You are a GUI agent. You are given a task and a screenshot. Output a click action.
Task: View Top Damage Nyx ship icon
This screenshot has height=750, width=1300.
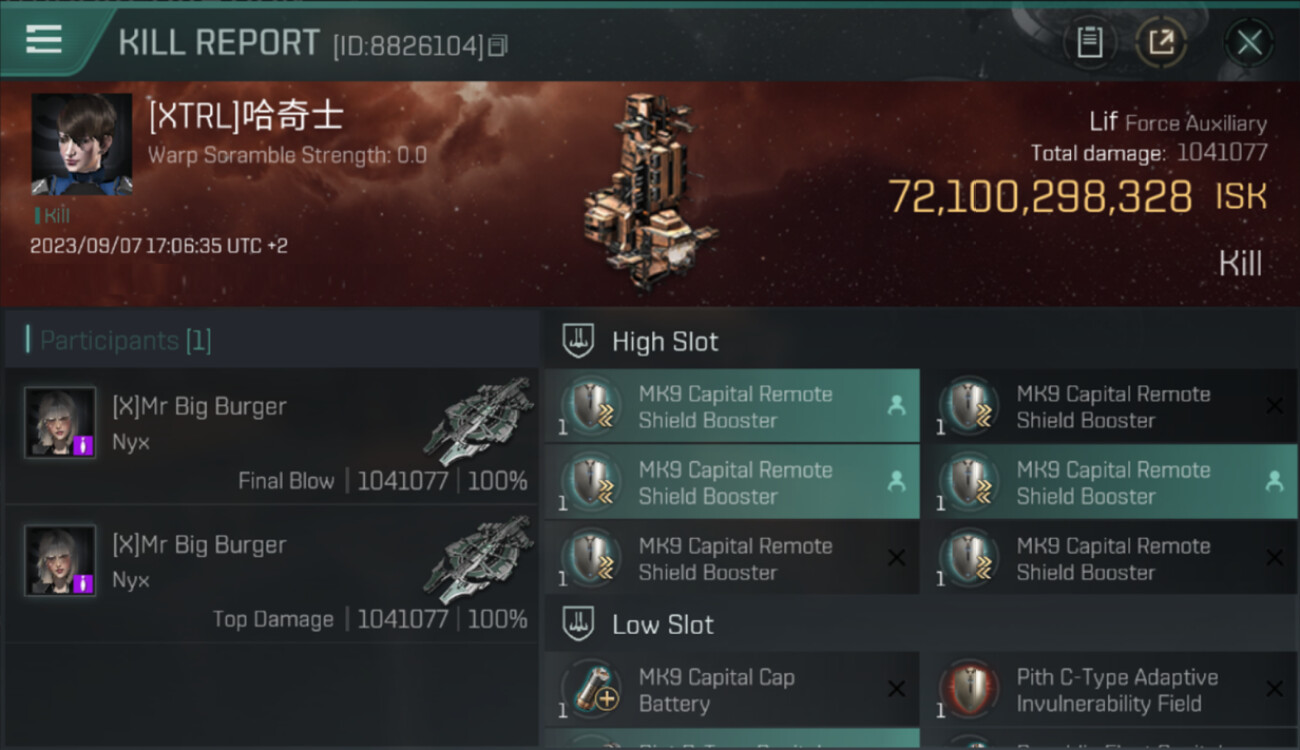[x=478, y=560]
